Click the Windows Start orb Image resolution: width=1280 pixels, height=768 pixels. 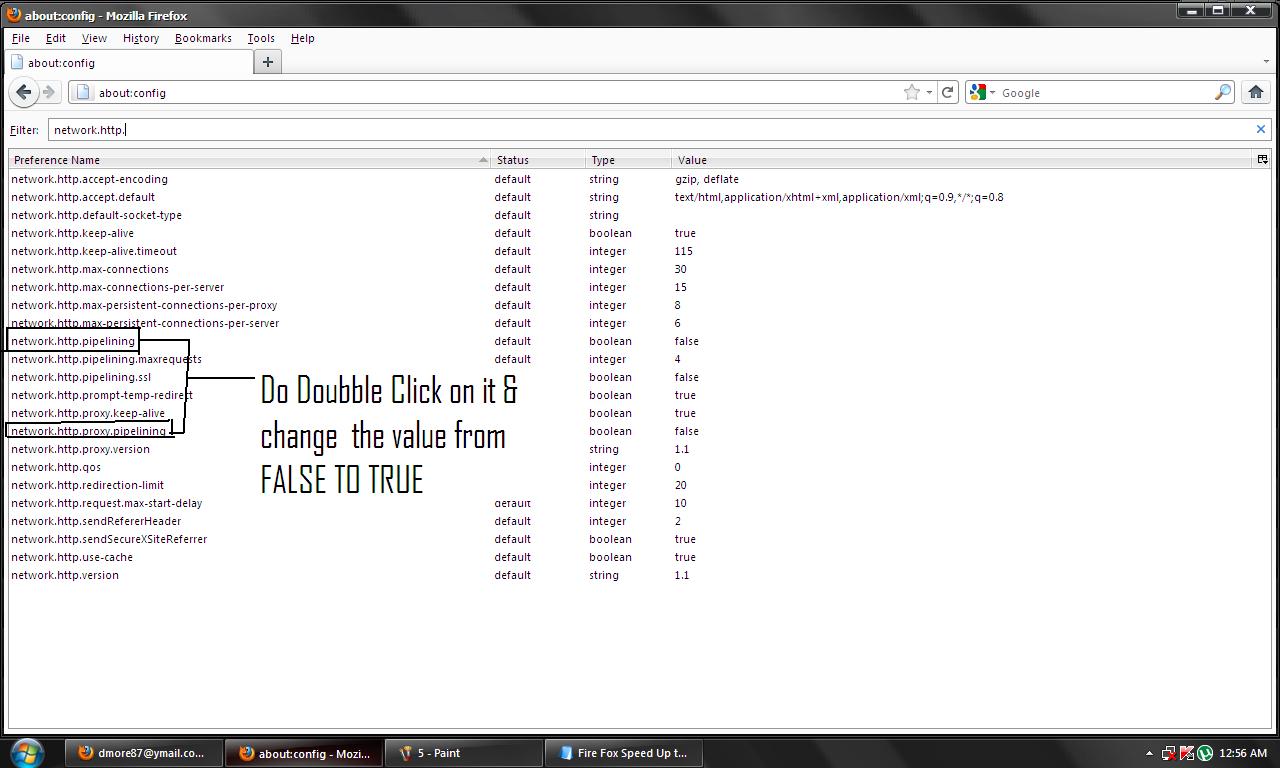click(27, 752)
